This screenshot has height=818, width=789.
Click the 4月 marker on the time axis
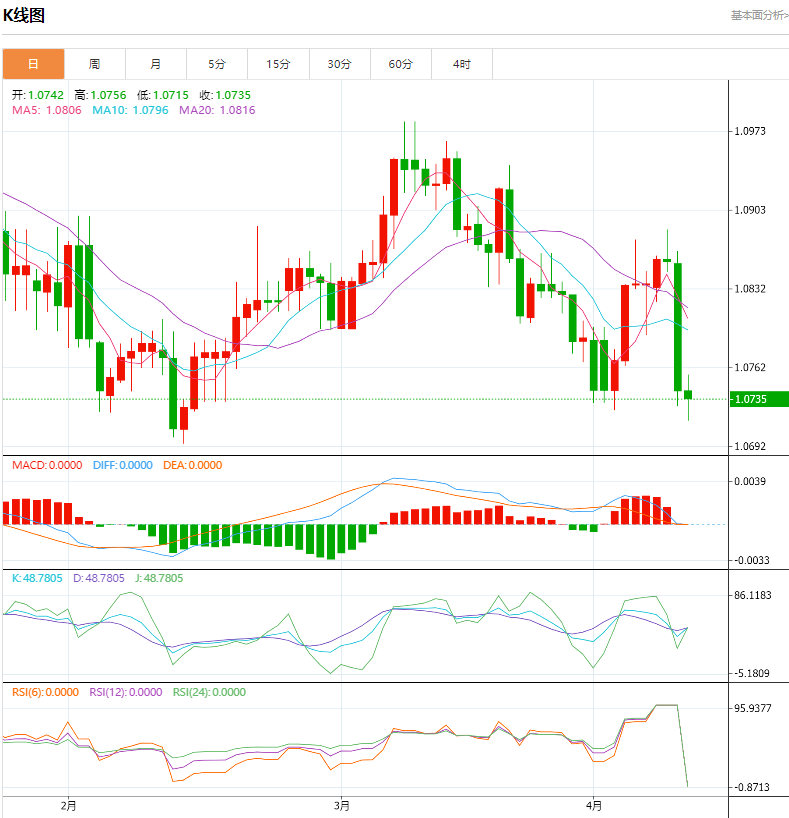point(594,805)
